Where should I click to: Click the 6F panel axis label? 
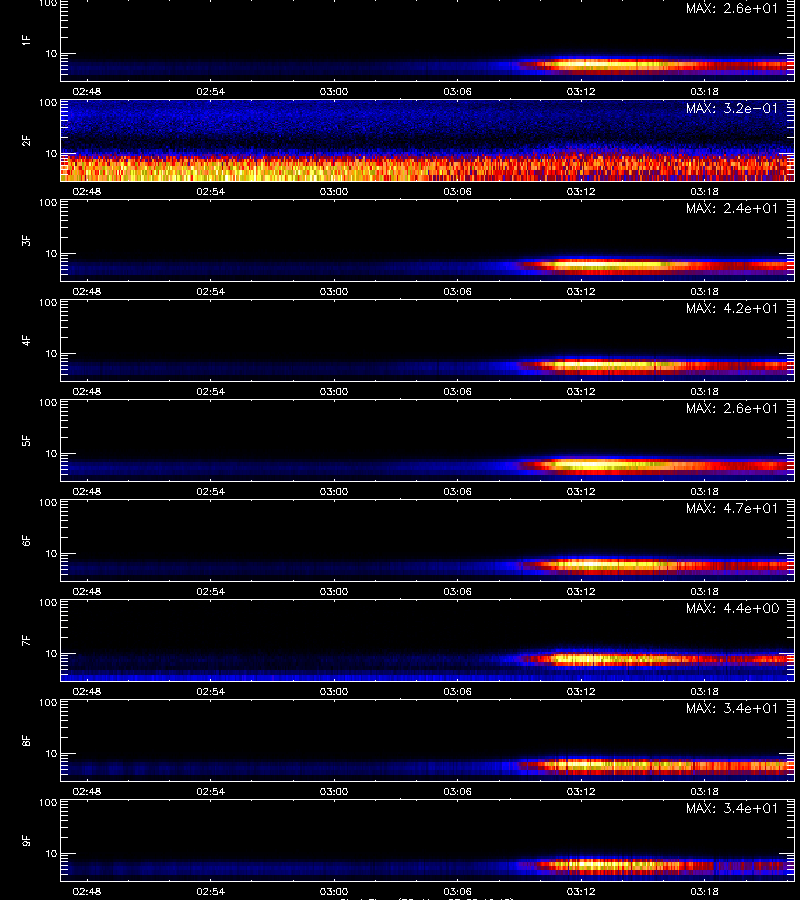(x=26, y=541)
